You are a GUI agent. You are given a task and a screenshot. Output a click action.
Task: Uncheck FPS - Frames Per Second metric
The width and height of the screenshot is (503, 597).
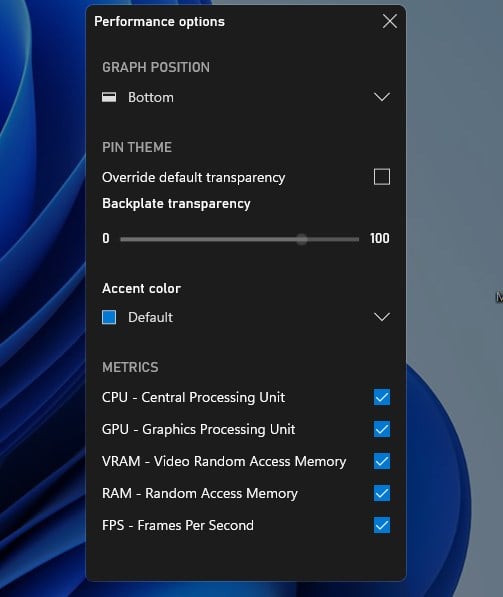point(382,525)
